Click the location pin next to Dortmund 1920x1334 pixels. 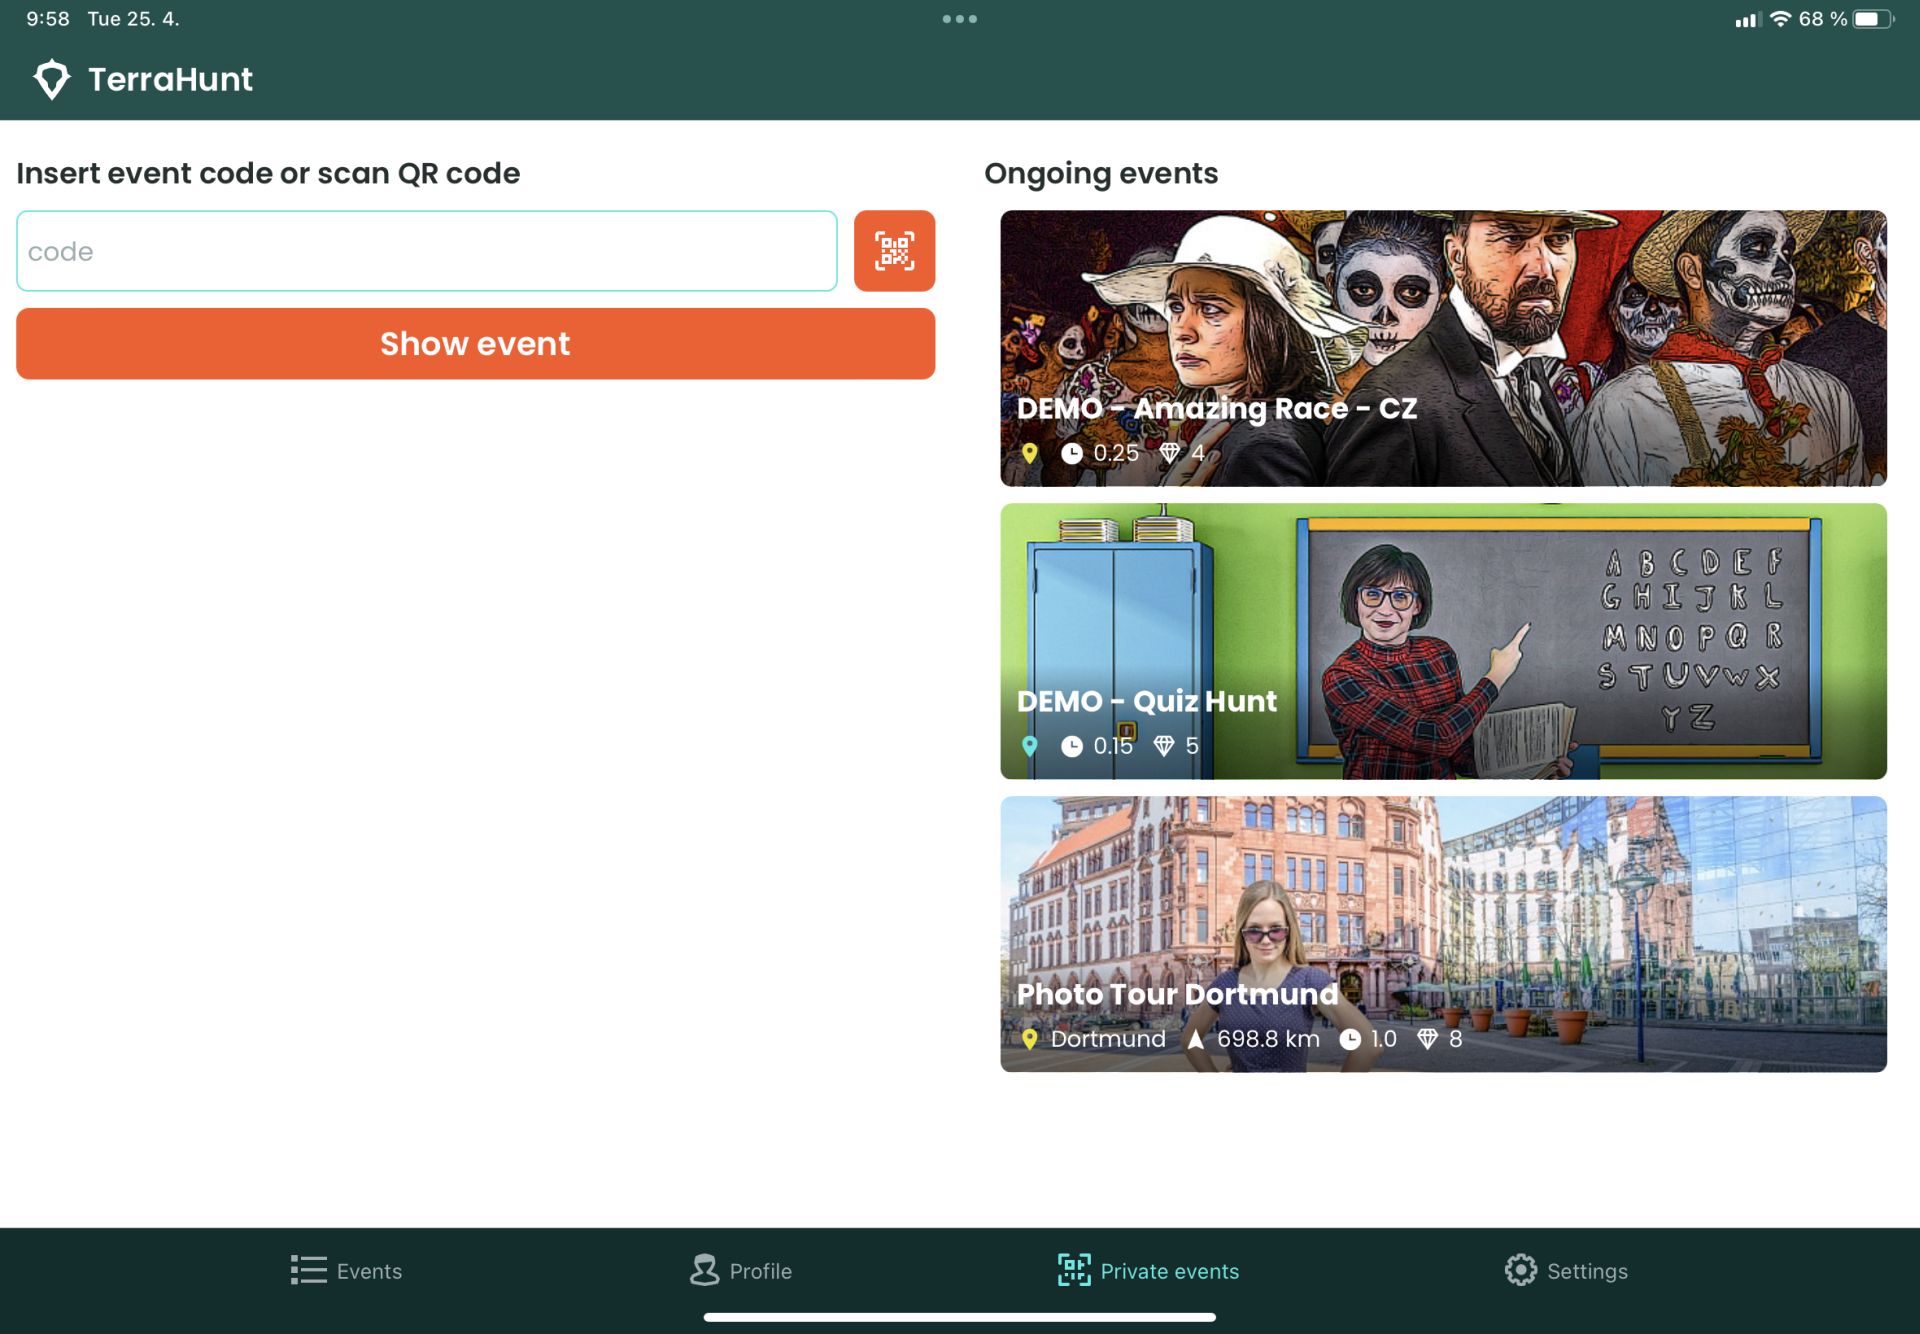click(1029, 1039)
